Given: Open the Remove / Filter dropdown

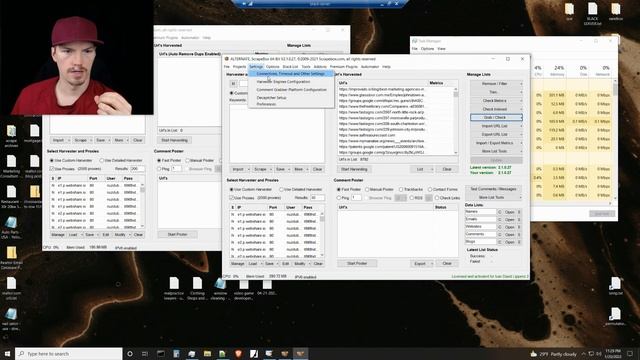Looking at the screenshot, I should (496, 84).
